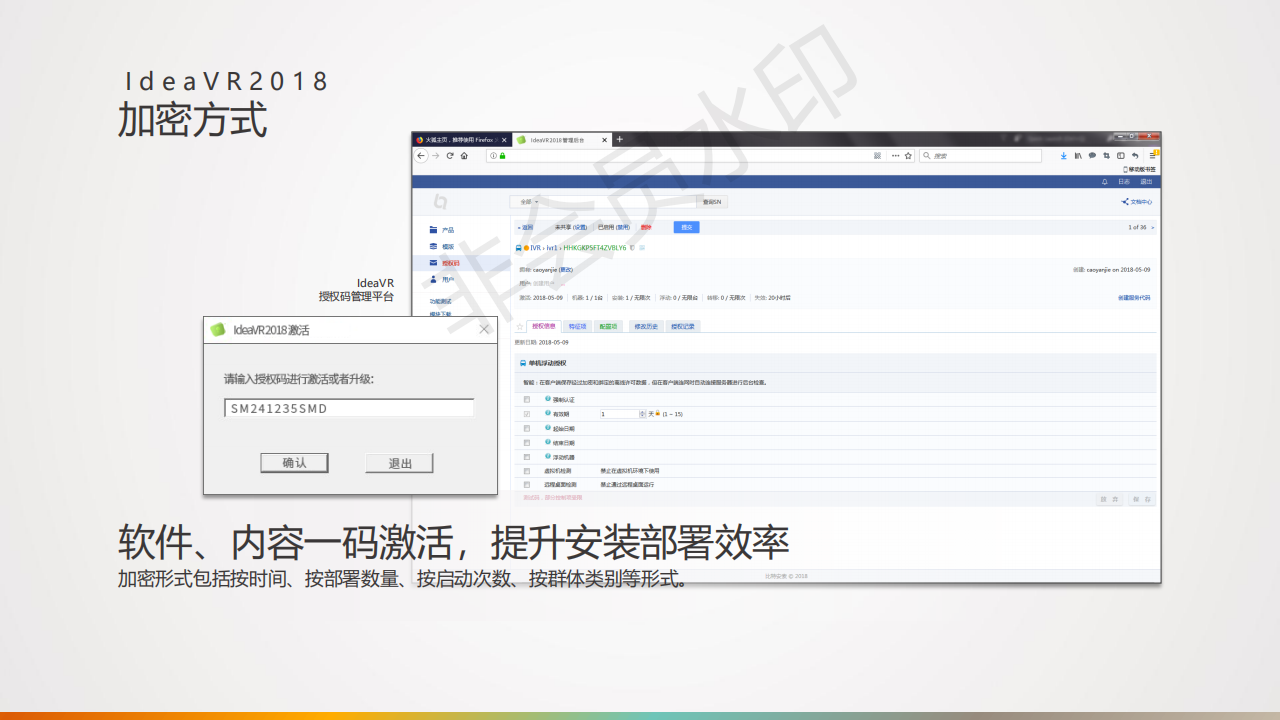Click the 日志 link in blue header
This screenshot has height=720, width=1280.
click(x=1124, y=182)
